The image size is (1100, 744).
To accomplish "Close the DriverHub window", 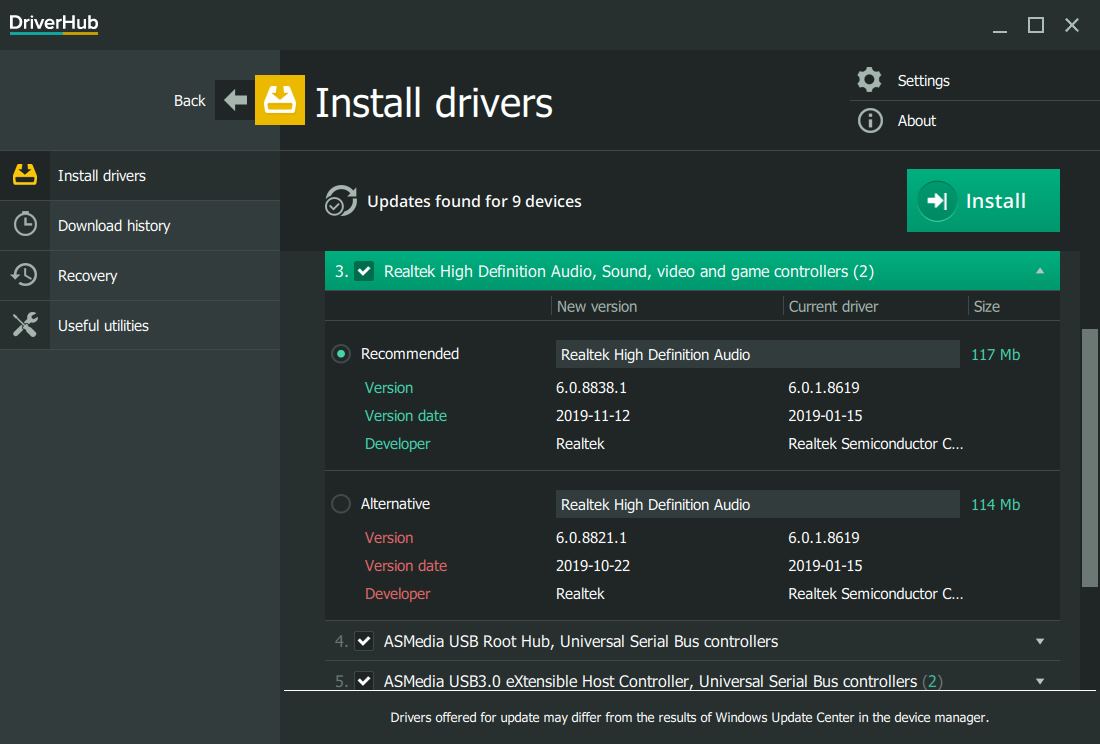I will [x=1071, y=25].
